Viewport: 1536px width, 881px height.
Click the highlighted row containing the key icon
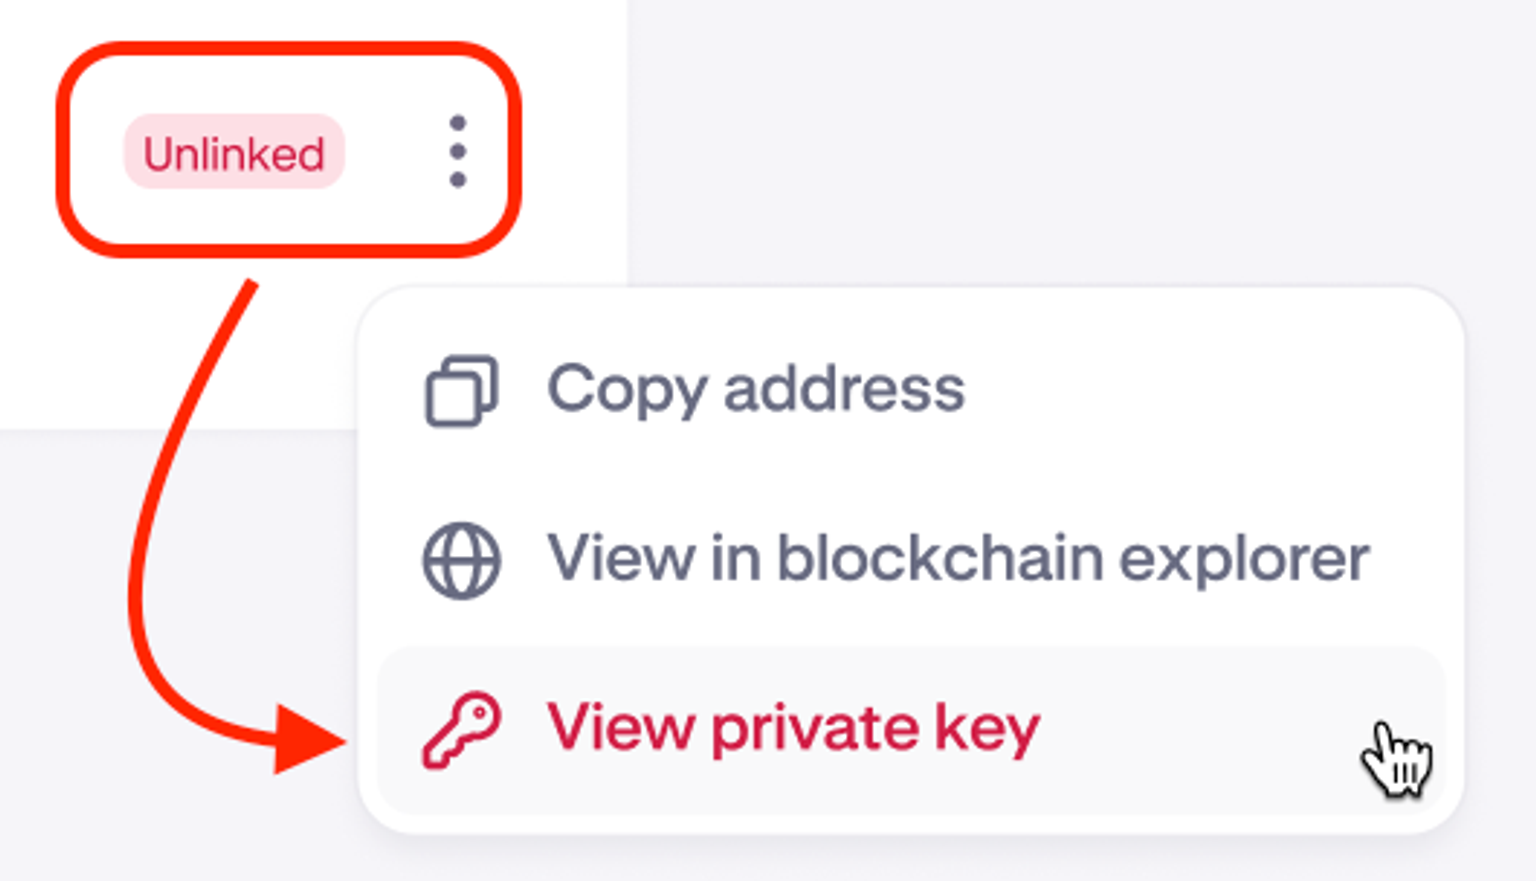910,730
